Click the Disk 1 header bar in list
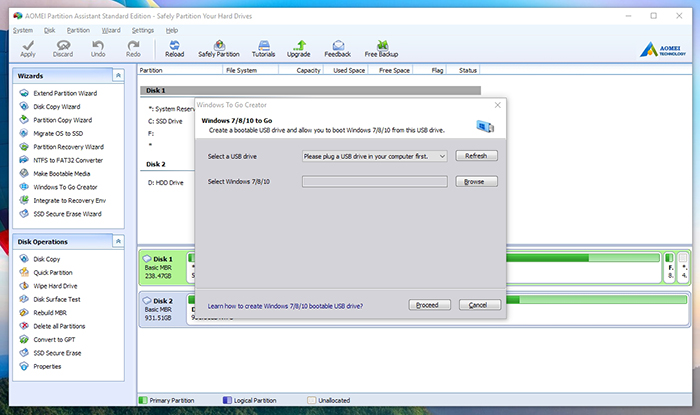 311,90
